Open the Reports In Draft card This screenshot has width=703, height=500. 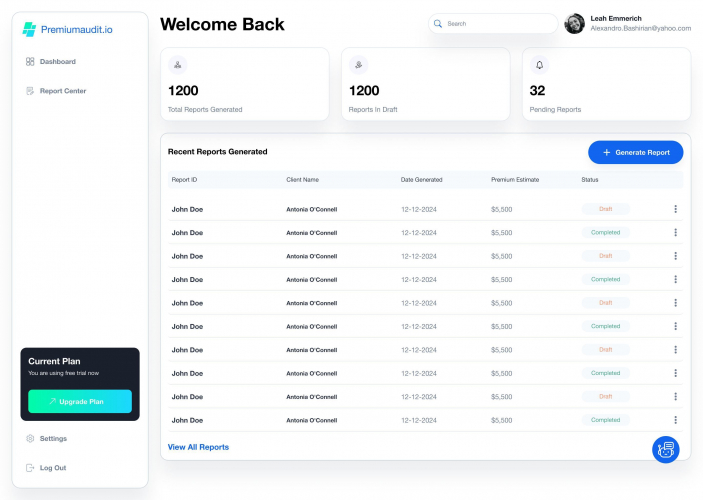[x=425, y=84]
